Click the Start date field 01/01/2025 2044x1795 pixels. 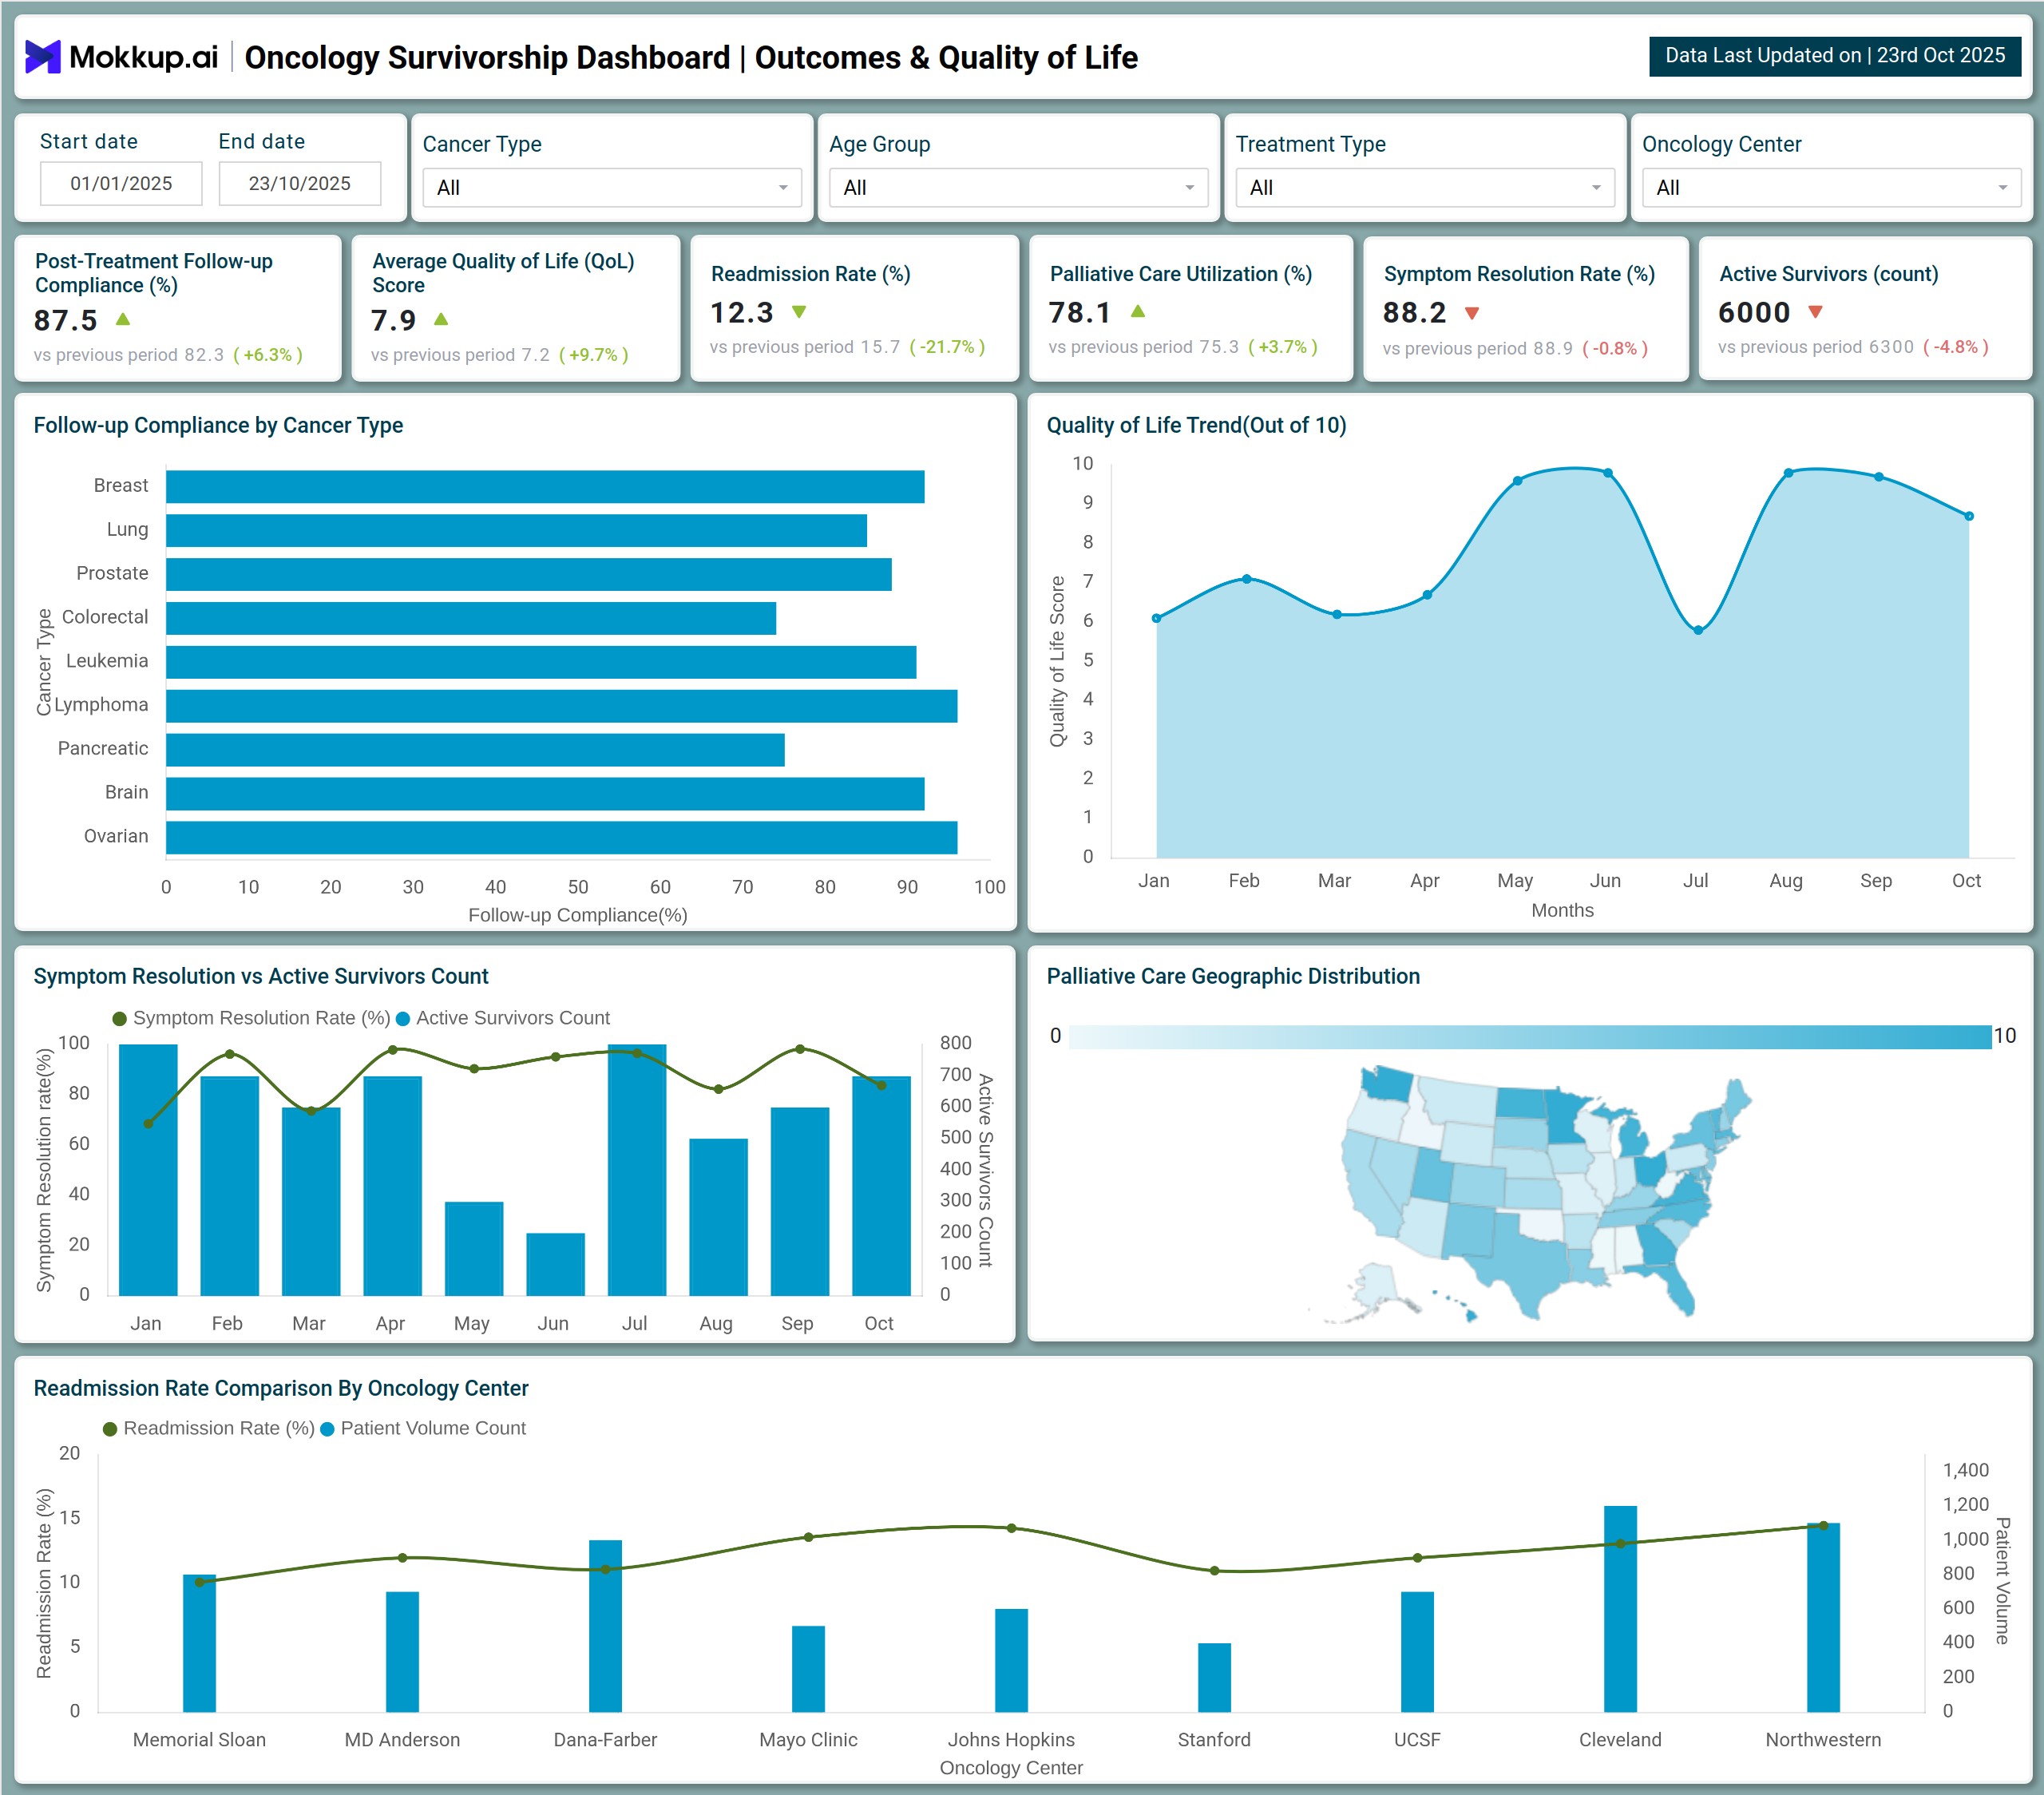tap(121, 183)
